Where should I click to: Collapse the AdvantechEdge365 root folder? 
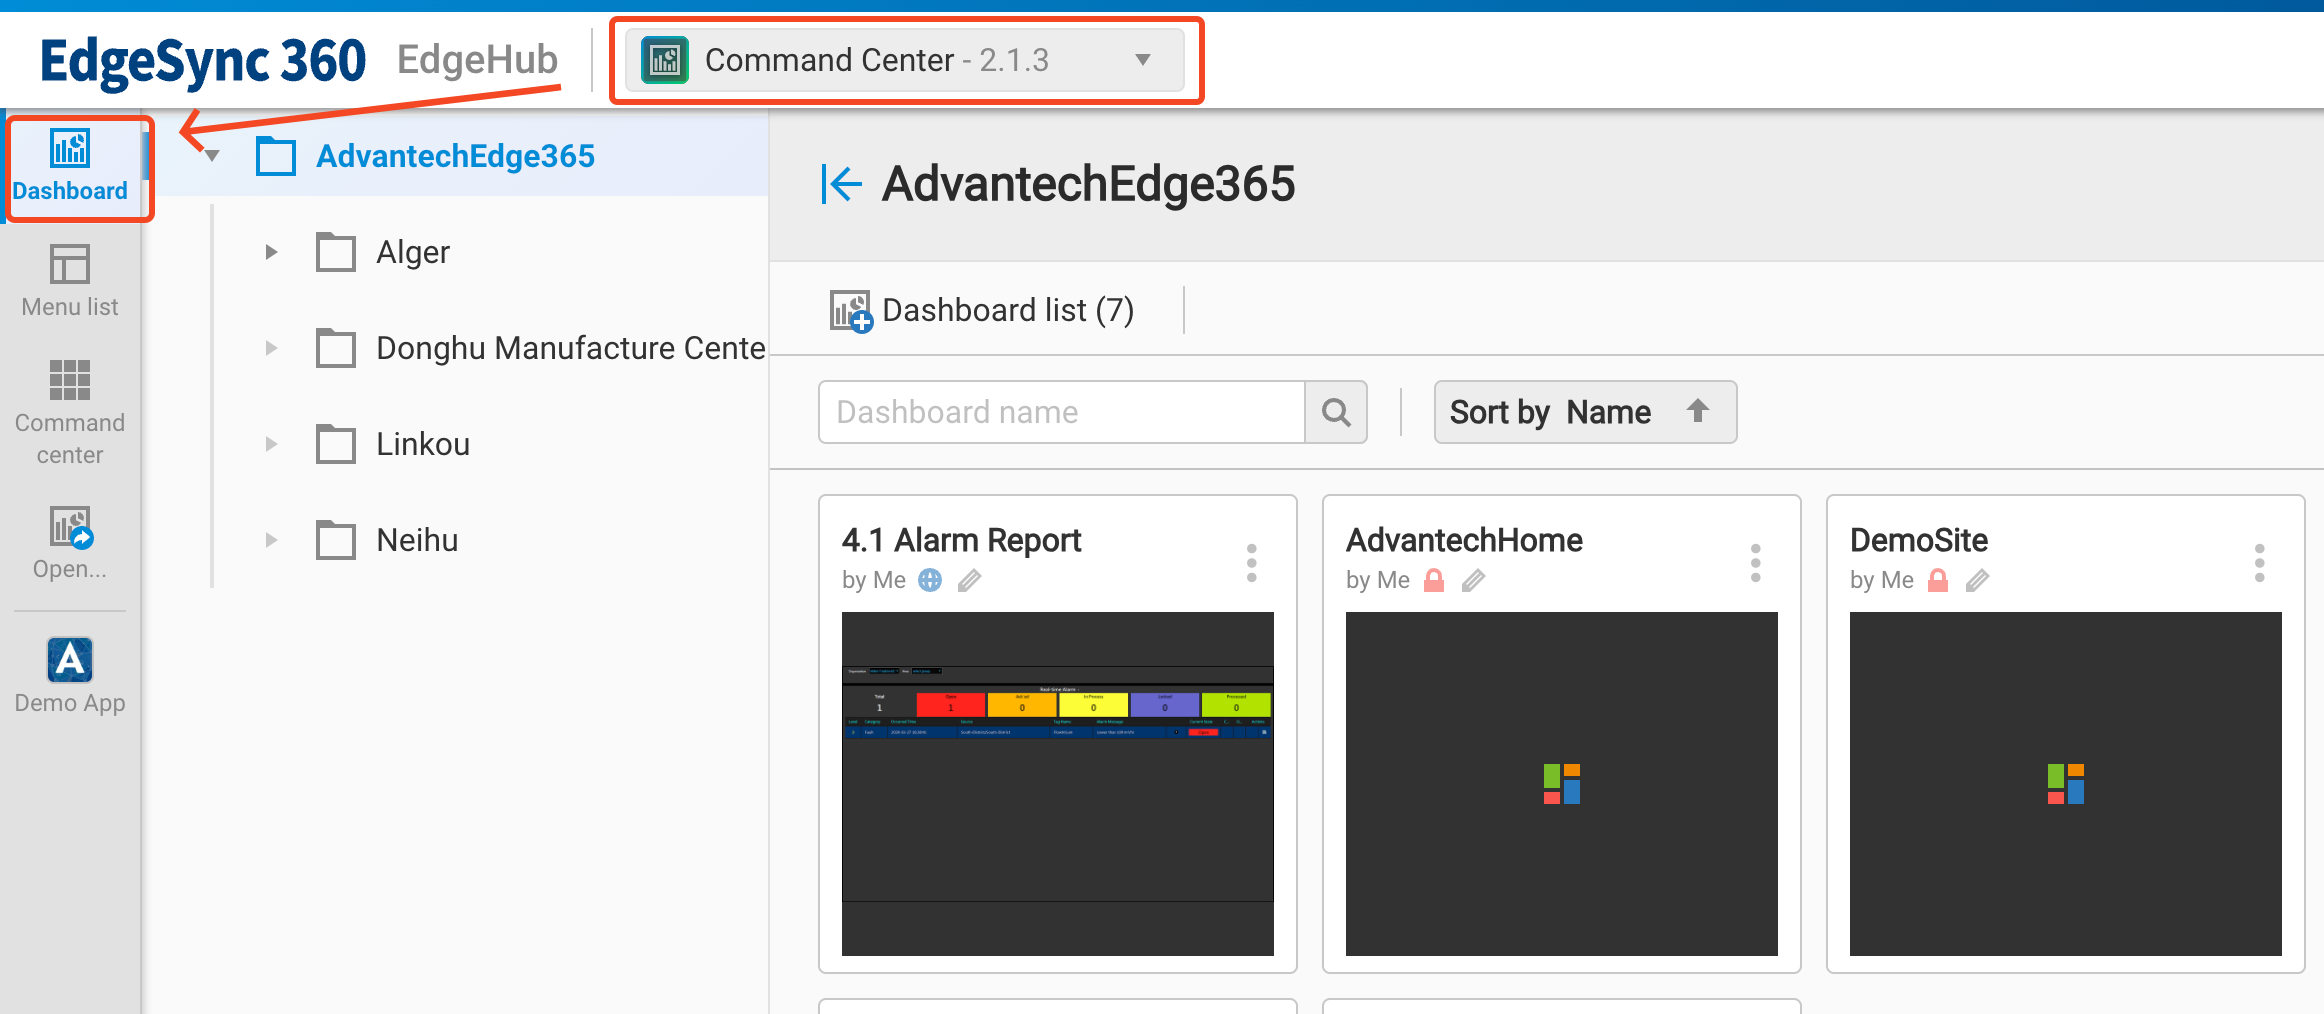[212, 156]
